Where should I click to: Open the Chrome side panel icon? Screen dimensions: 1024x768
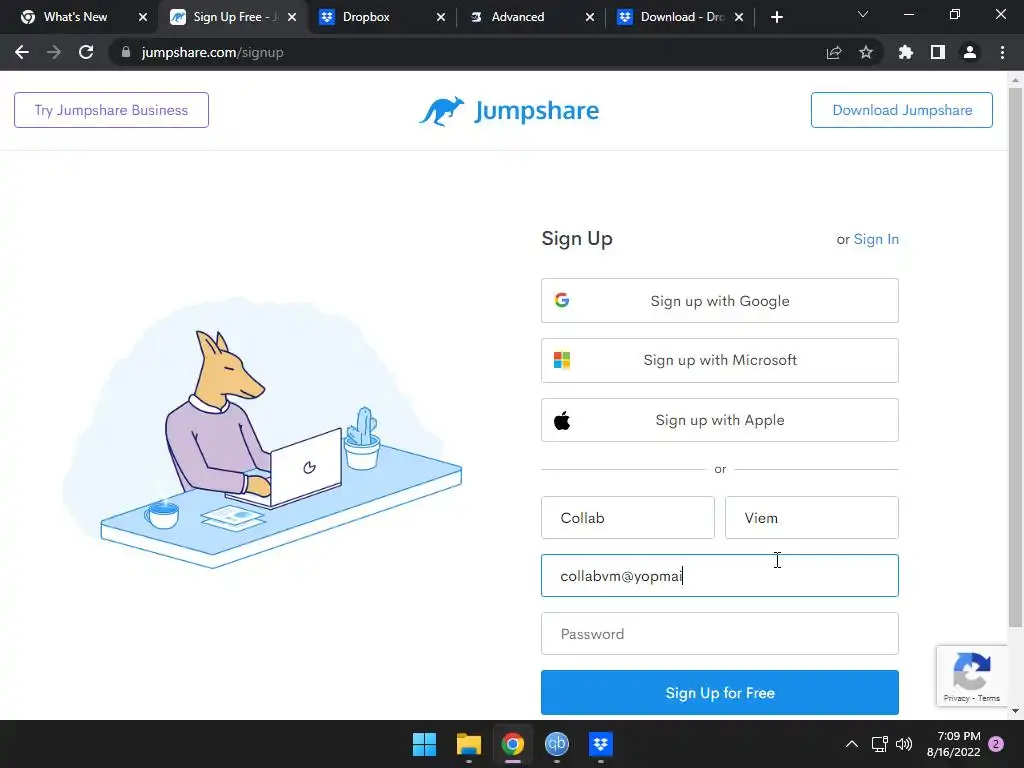coord(938,52)
